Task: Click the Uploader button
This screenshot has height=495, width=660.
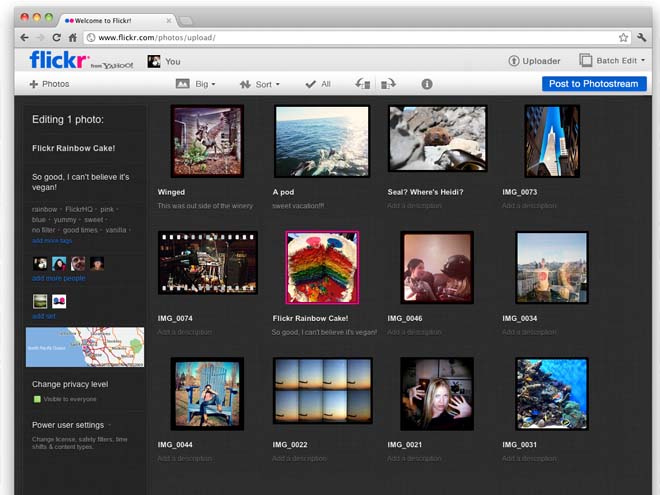Action: 534,61
